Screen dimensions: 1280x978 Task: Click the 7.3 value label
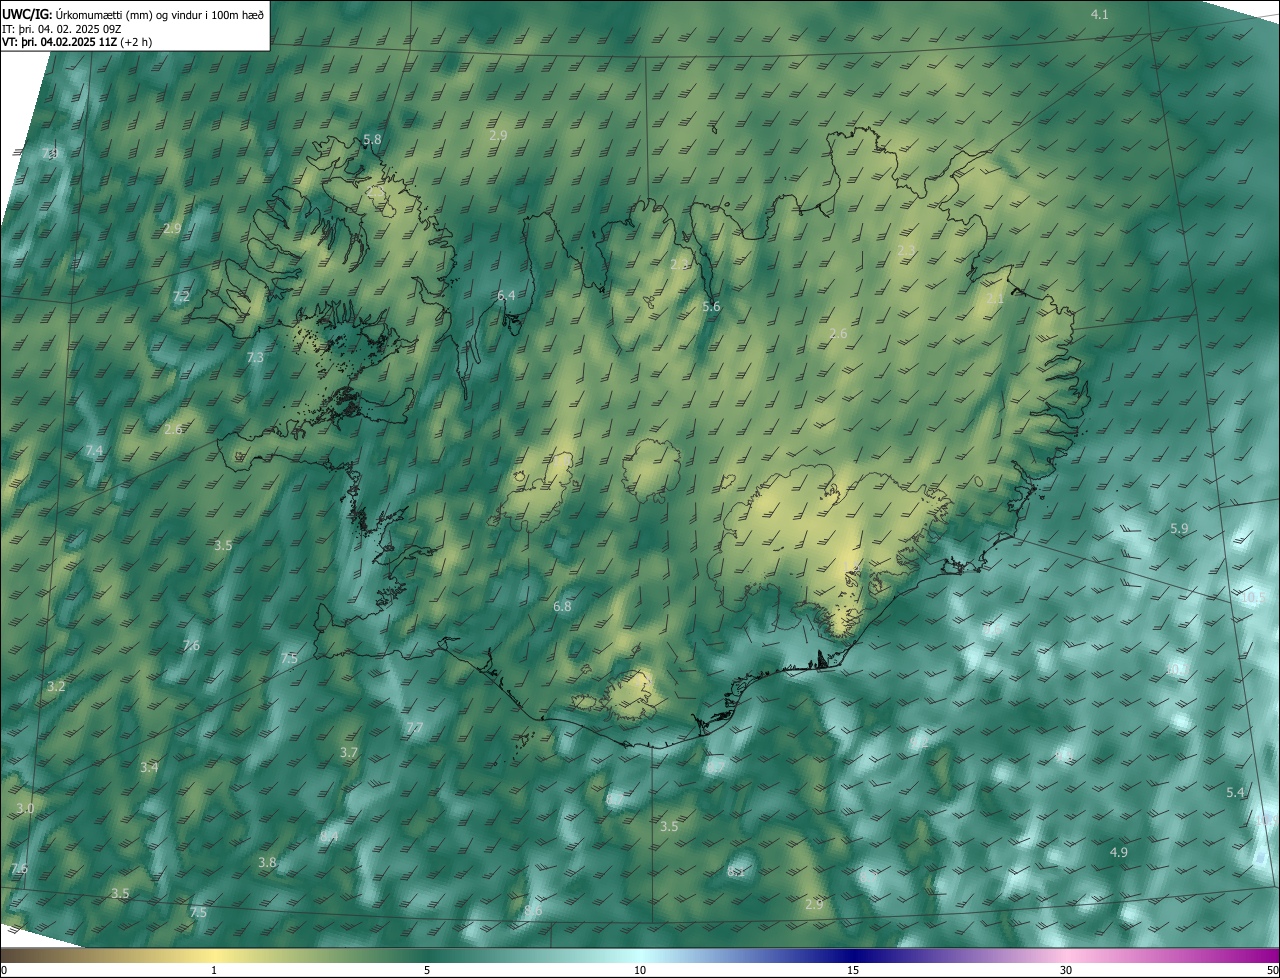[255, 357]
